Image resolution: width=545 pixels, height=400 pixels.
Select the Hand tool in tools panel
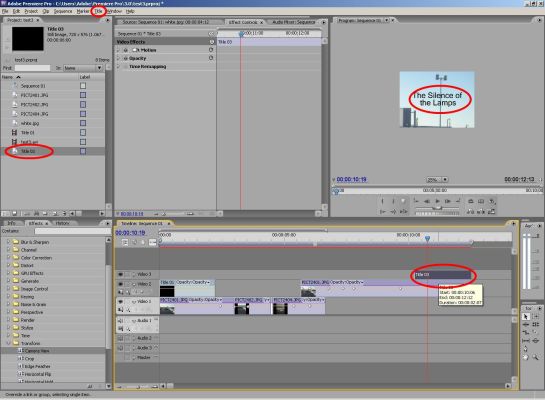(x=526, y=357)
